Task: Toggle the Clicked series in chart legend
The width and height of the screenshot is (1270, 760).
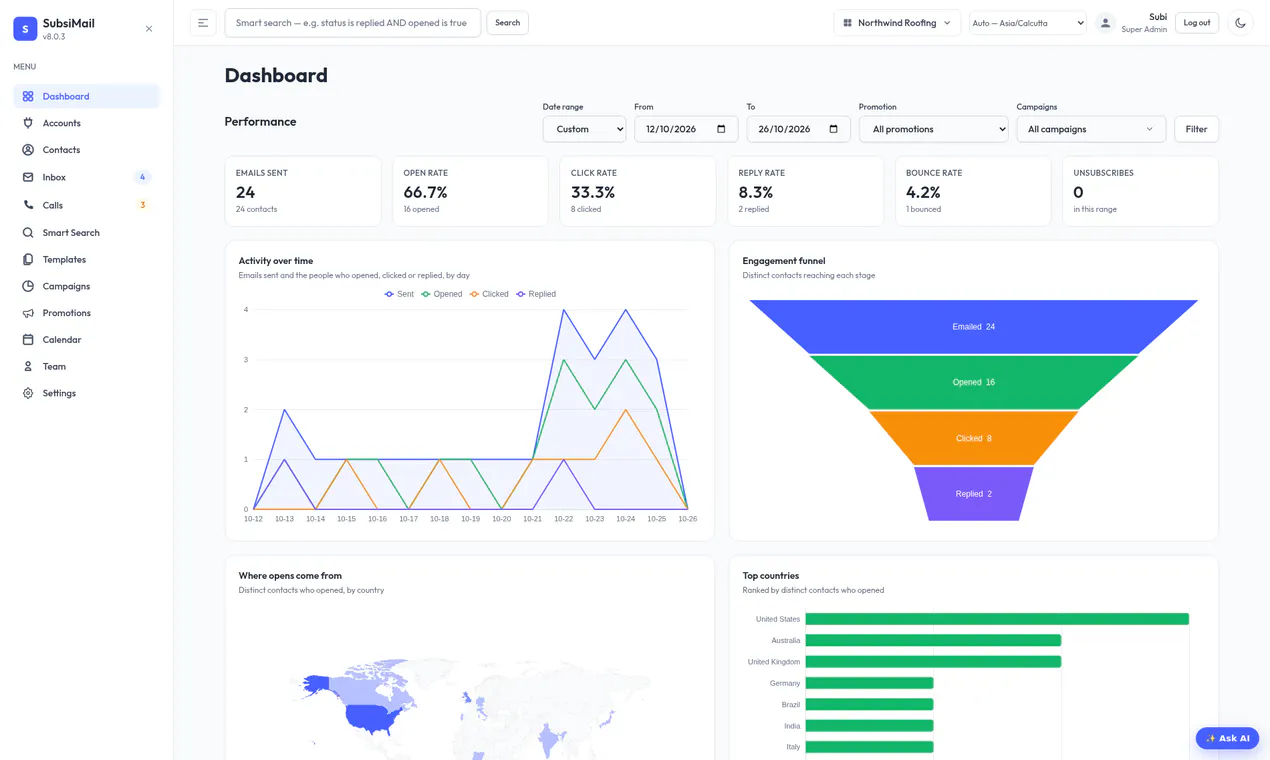Action: click(489, 294)
